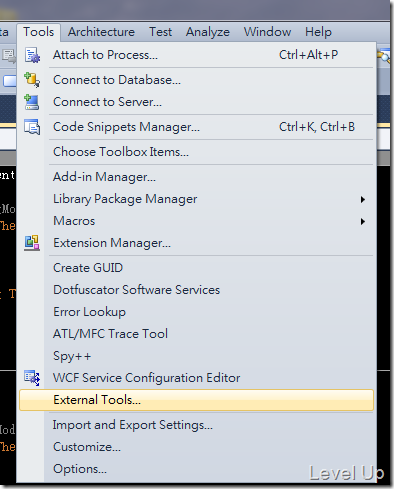The height and width of the screenshot is (489, 394).
Task: Choose Connect to Server...
Action: 197,102
